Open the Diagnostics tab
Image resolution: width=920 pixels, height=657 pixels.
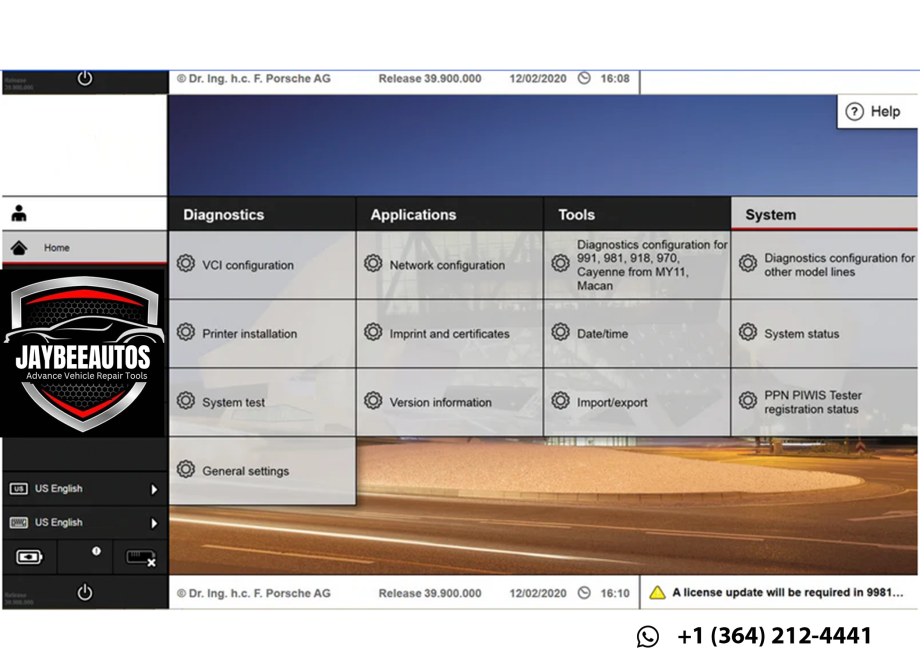click(x=262, y=214)
